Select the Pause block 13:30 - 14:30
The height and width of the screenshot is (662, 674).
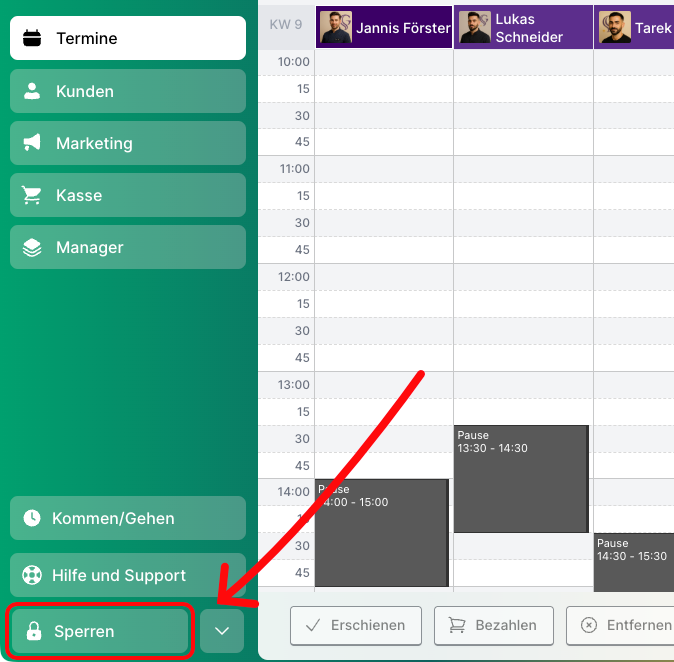tap(520, 480)
